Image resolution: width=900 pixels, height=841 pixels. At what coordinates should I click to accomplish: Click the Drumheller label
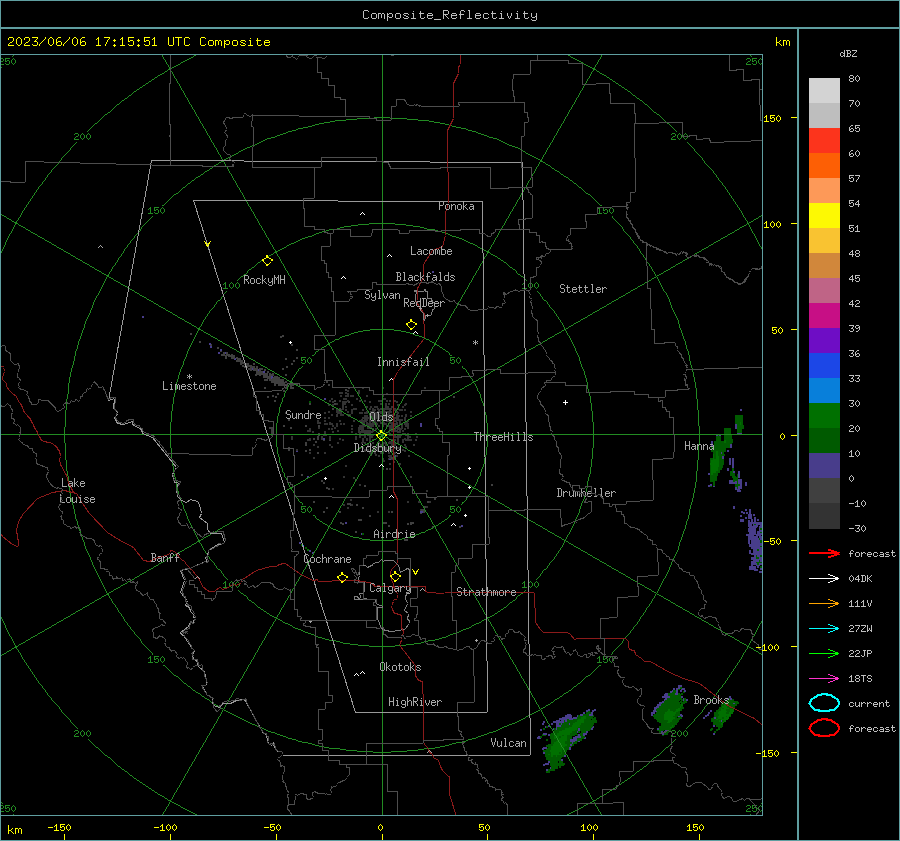(586, 493)
